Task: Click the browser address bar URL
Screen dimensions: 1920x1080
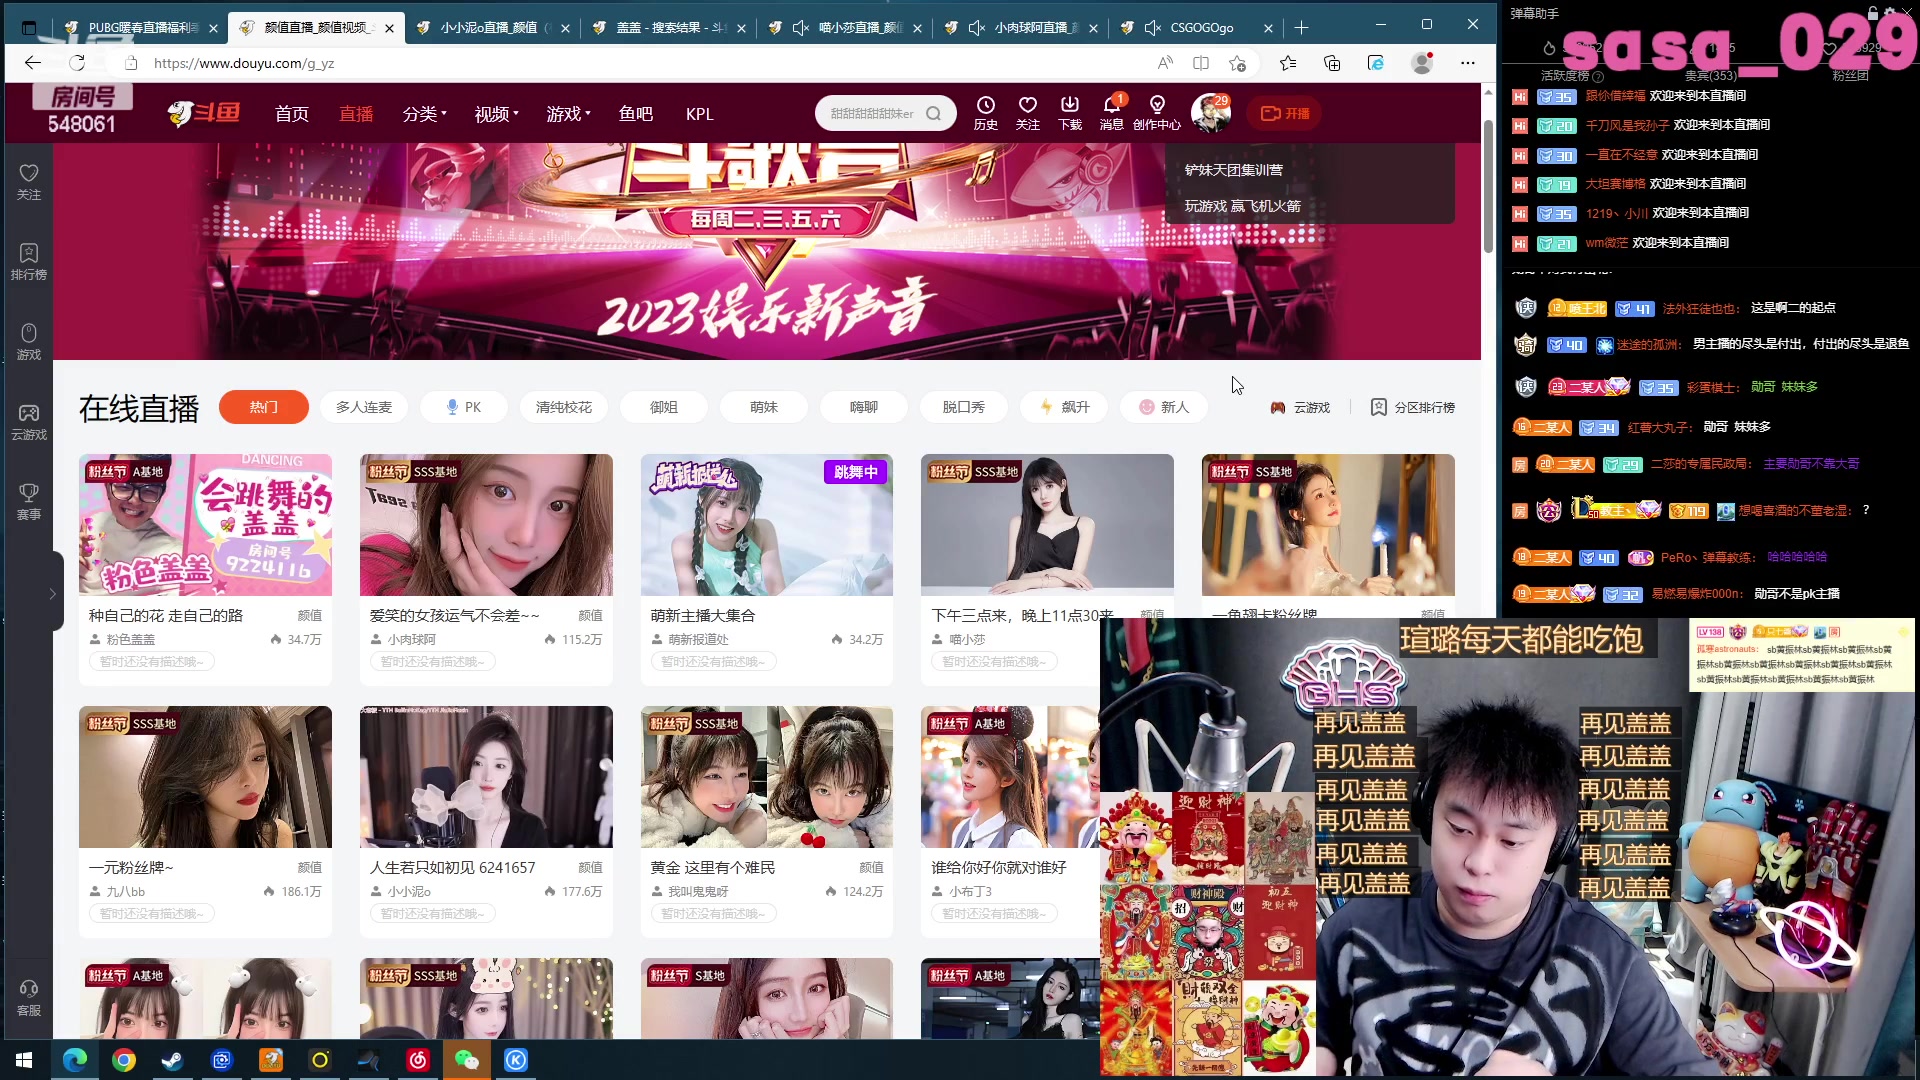Action: pyautogui.click(x=244, y=63)
